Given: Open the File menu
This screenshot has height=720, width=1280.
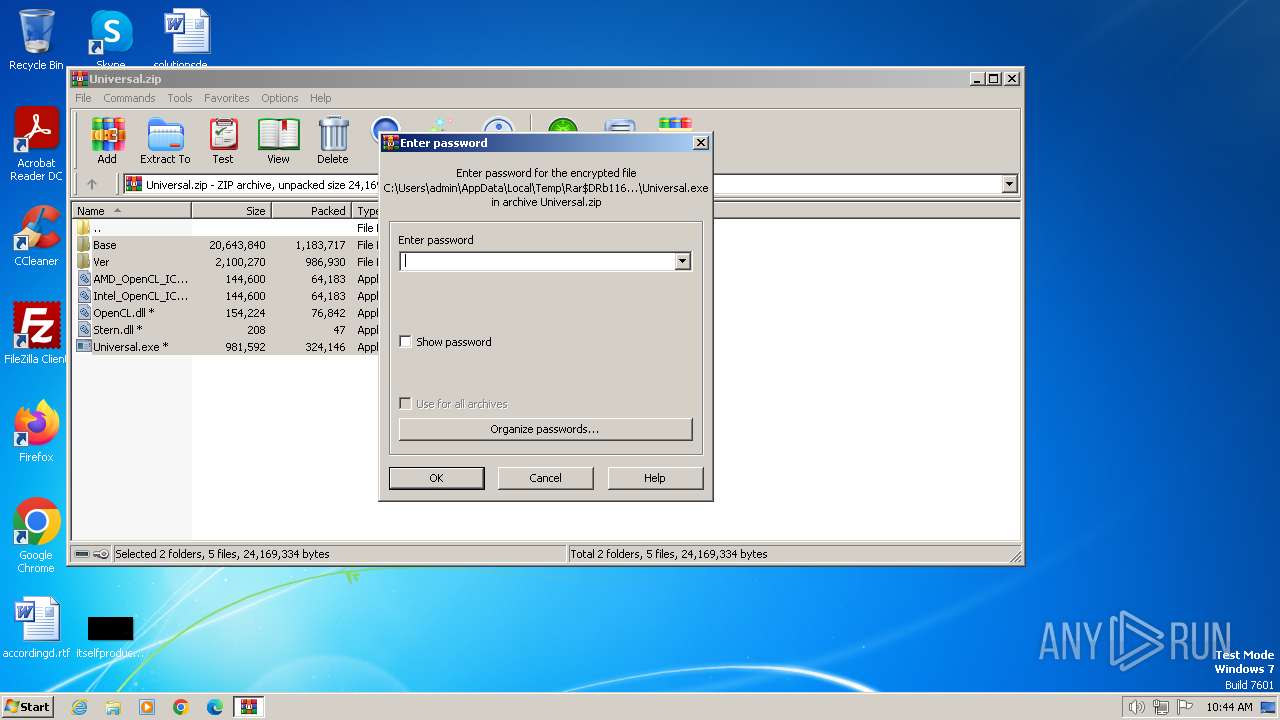Looking at the screenshot, I should click(83, 98).
